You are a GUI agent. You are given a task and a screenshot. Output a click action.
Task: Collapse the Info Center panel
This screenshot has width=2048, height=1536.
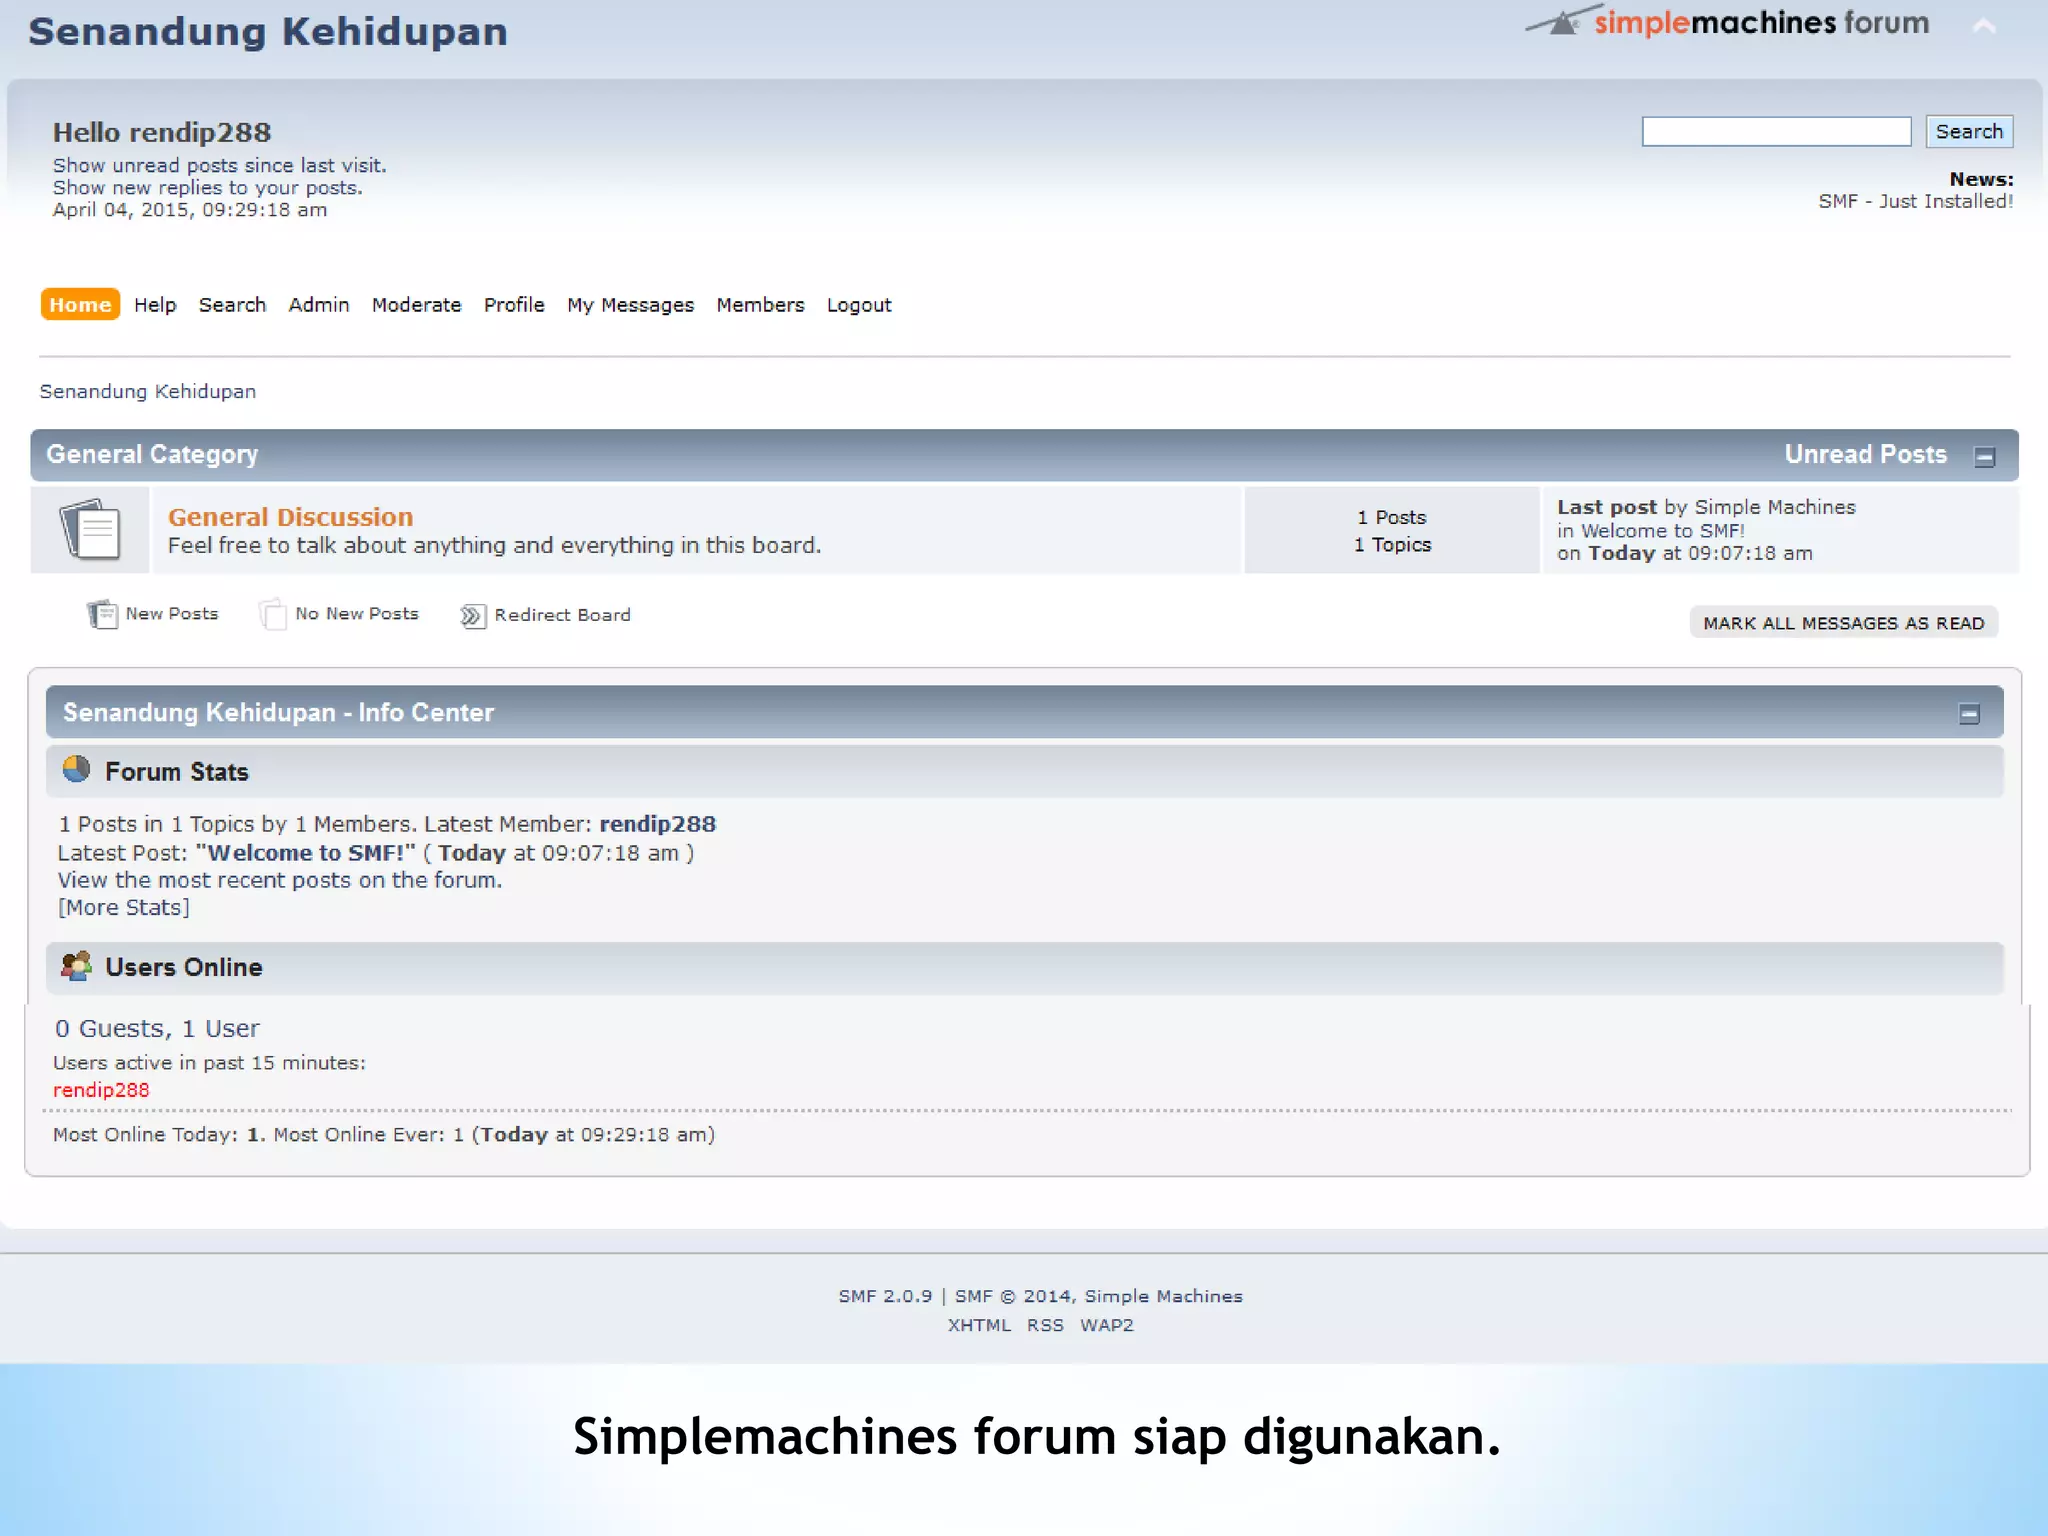coord(1969,714)
